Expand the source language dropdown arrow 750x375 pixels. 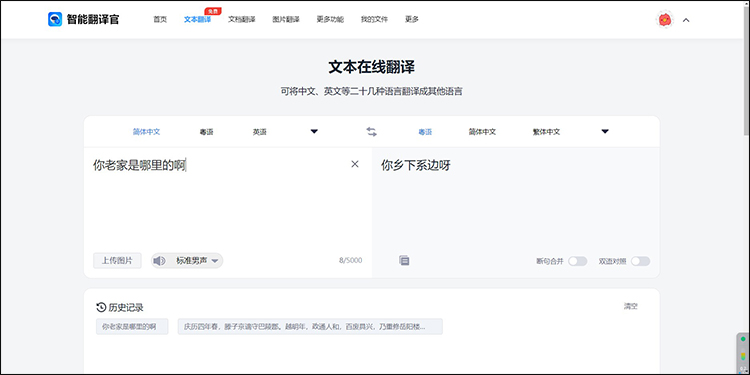coord(314,132)
